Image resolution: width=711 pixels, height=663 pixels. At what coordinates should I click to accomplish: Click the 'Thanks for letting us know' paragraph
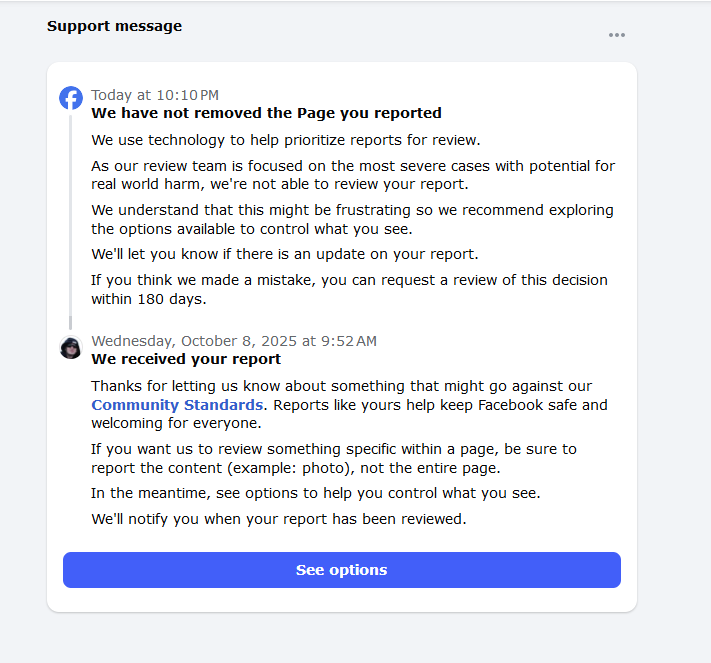pos(348,404)
